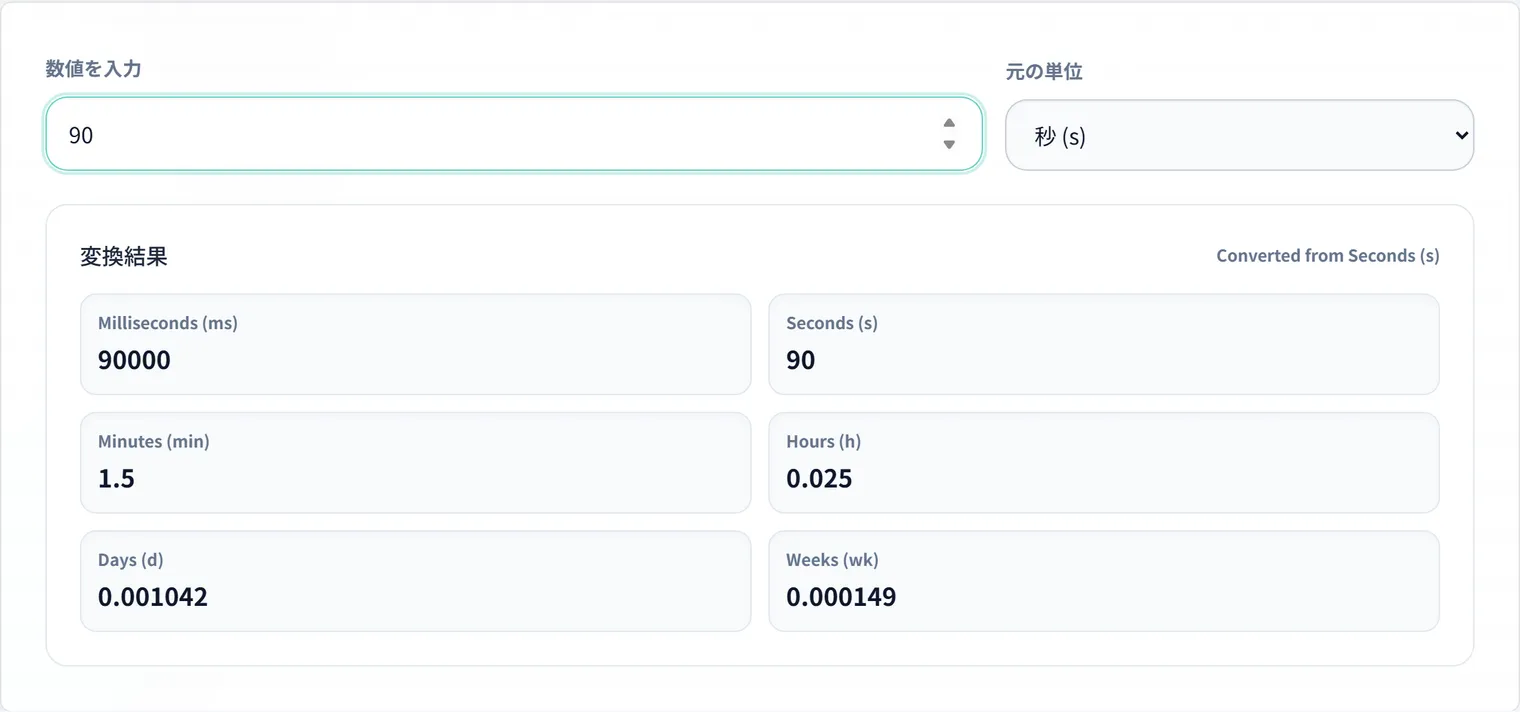
Task: Click the 数値を入力 label
Action: (x=93, y=69)
